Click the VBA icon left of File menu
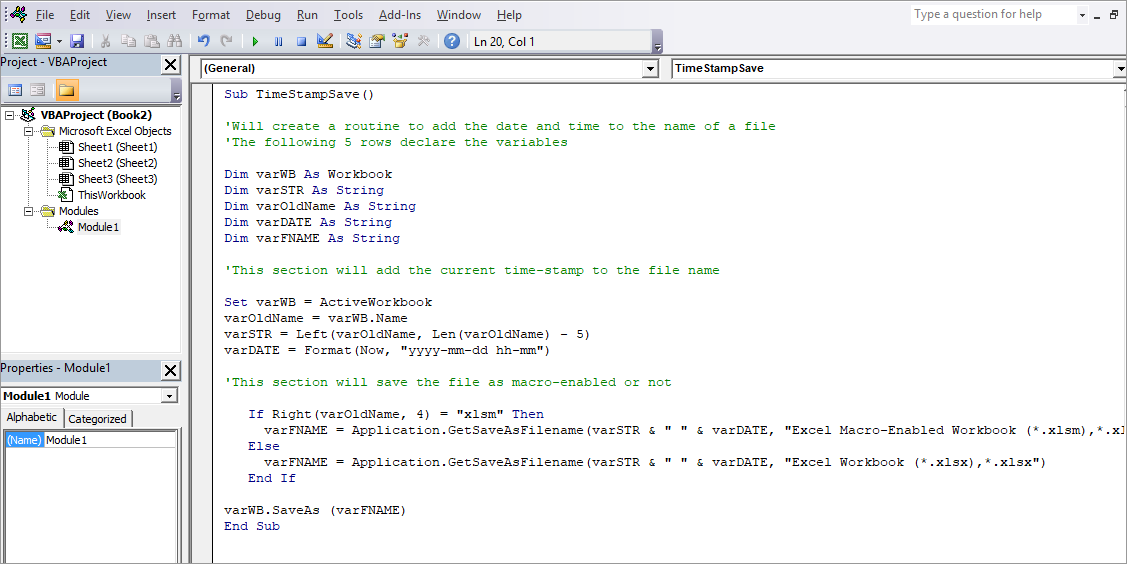 click(18, 14)
